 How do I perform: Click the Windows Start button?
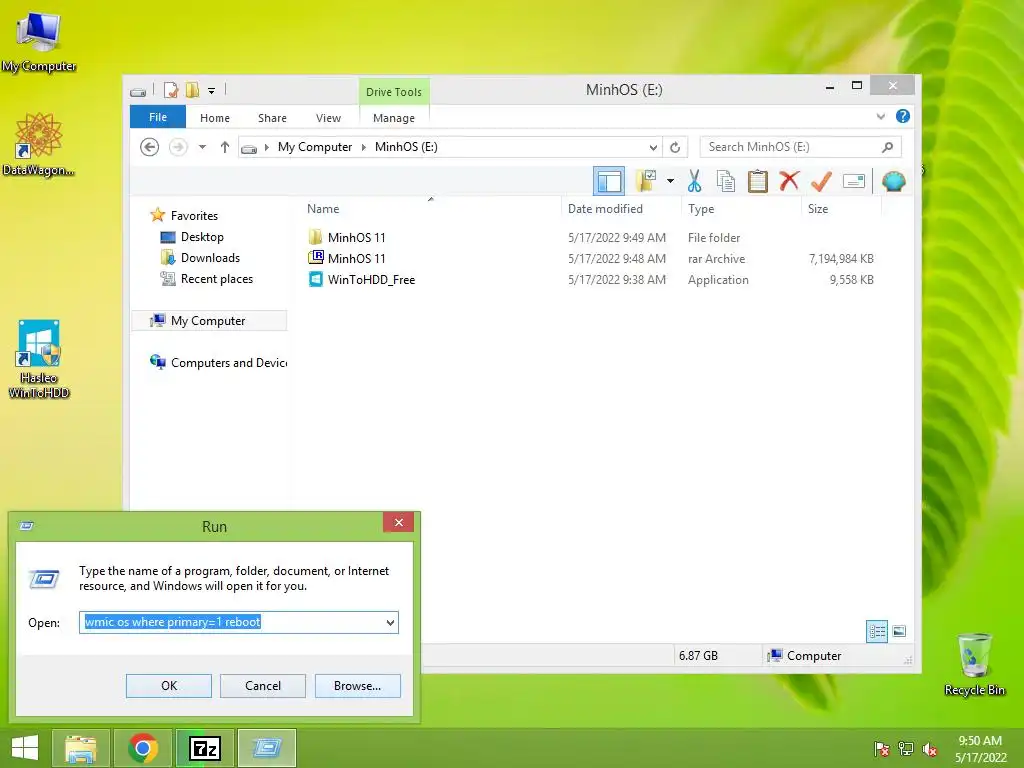[x=25, y=748]
